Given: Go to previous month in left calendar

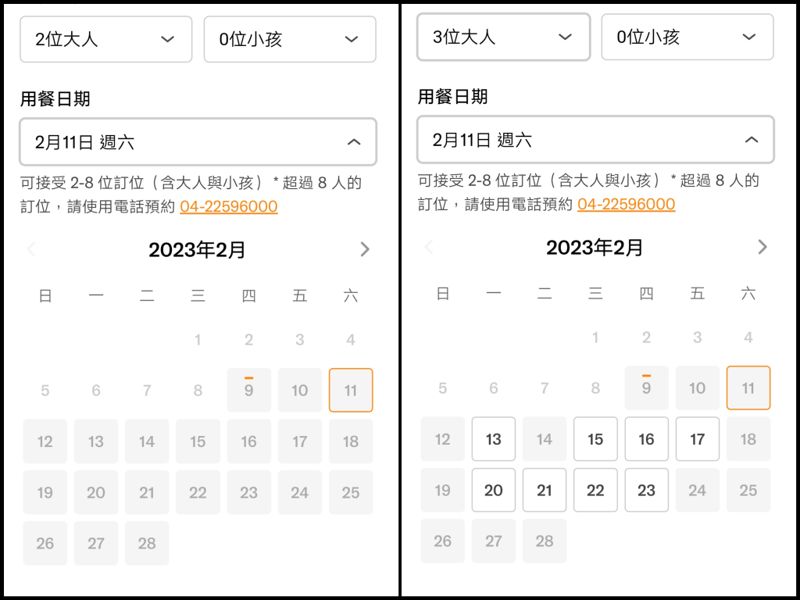Looking at the screenshot, I should [x=31, y=249].
